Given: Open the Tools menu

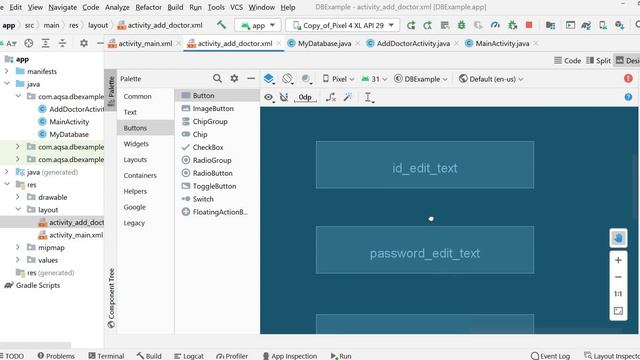Looking at the screenshot, I should (216, 7).
